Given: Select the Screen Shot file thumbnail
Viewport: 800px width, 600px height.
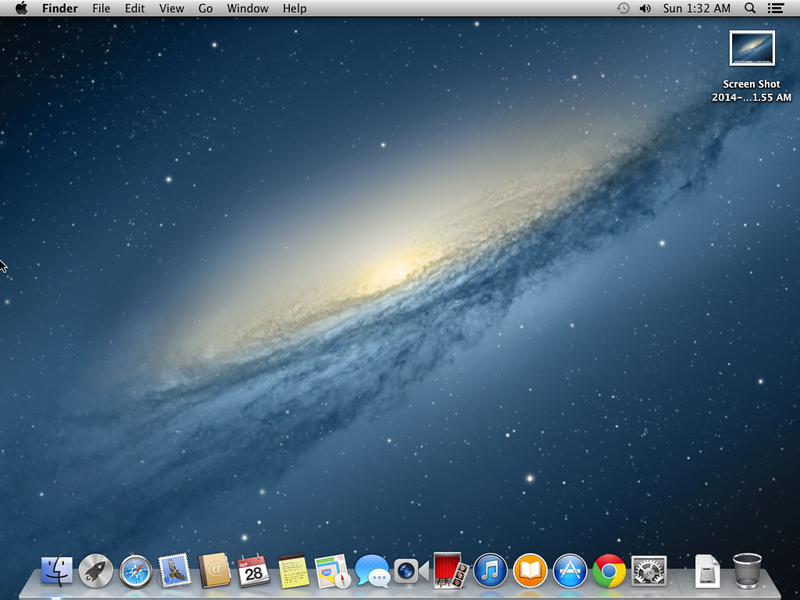Looking at the screenshot, I should (x=752, y=48).
